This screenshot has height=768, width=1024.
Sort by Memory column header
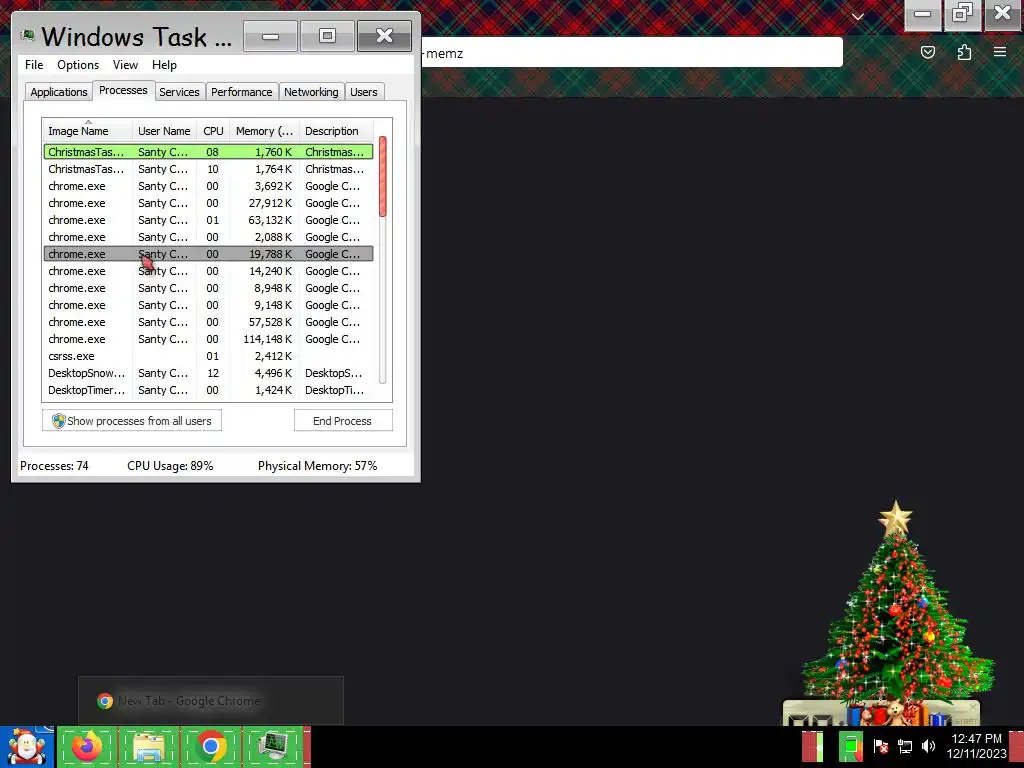[x=264, y=131]
